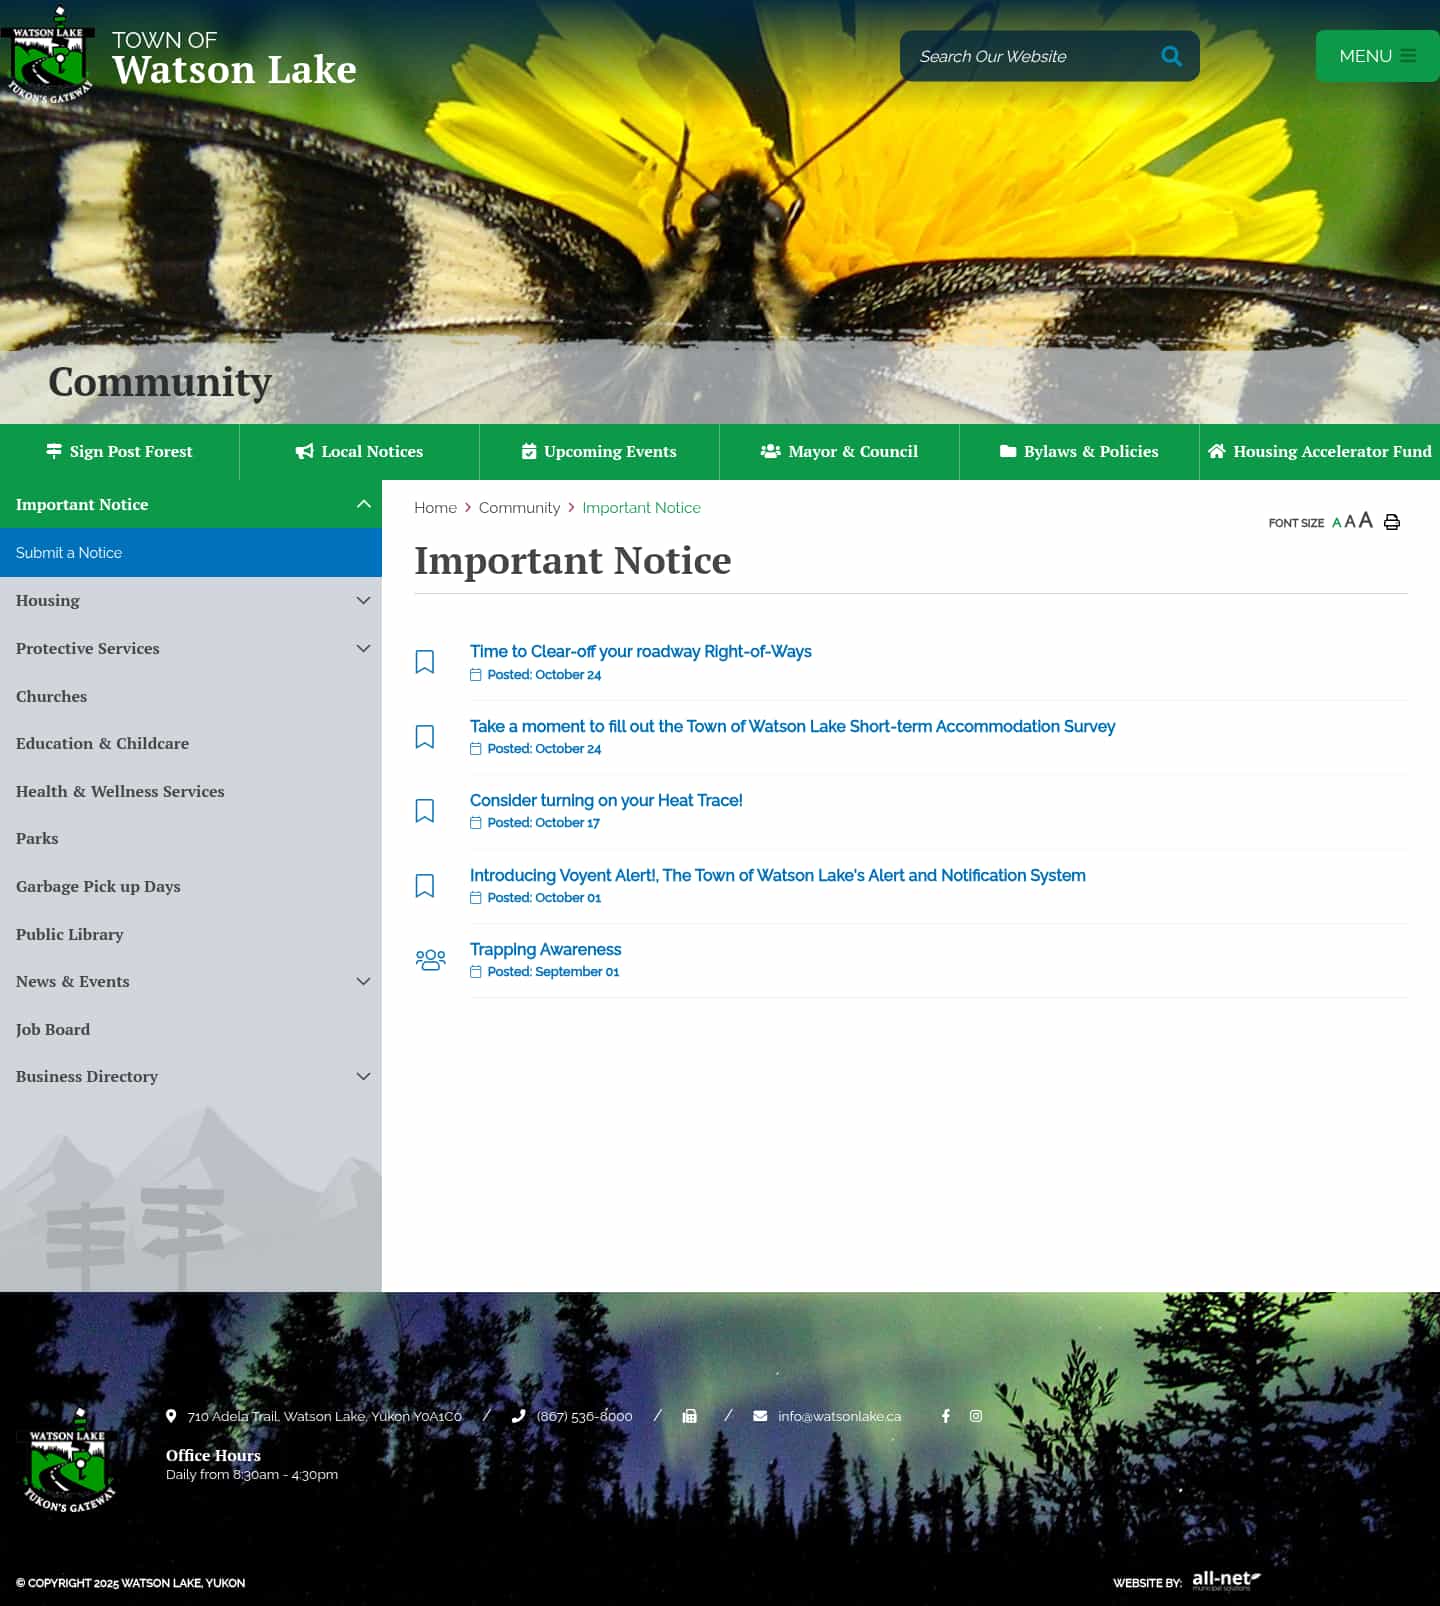The image size is (1440, 1606).
Task: Click the Local Notices megaphone icon
Action: click(x=305, y=452)
